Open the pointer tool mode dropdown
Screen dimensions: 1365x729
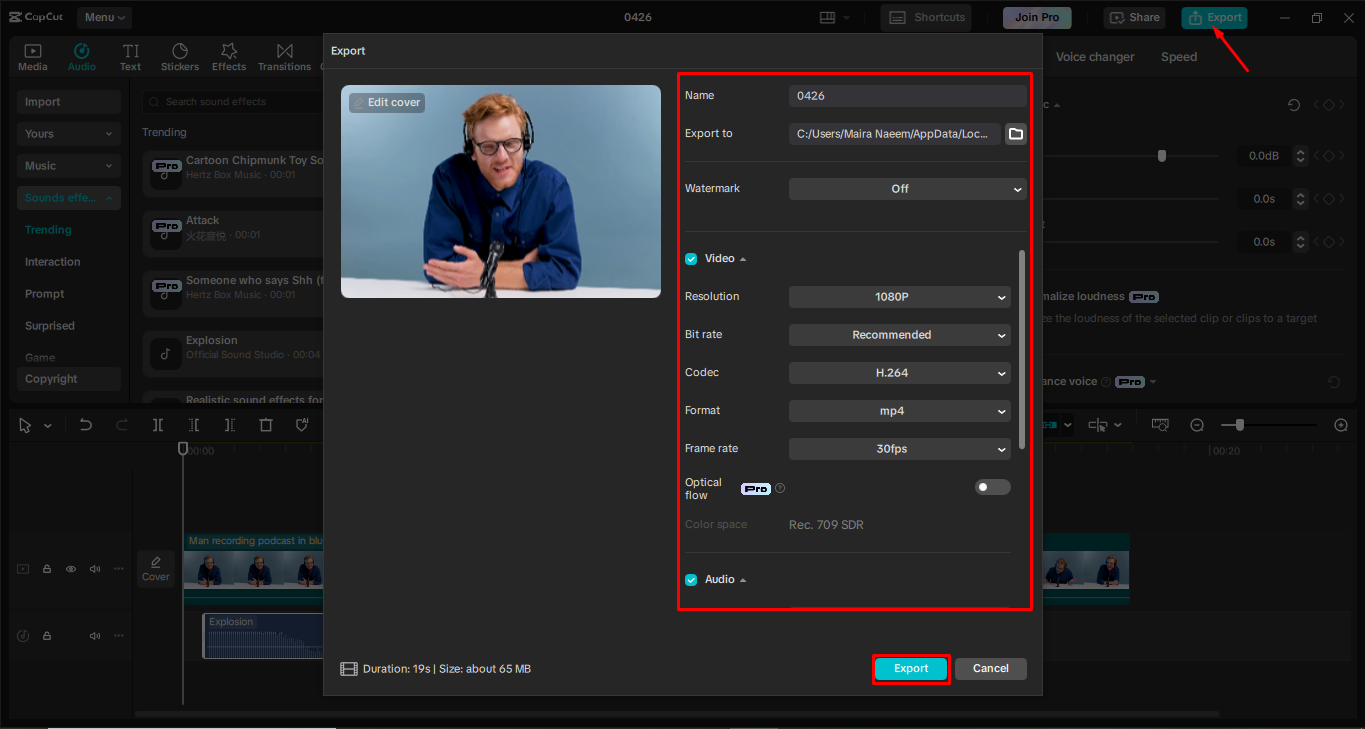(x=47, y=426)
